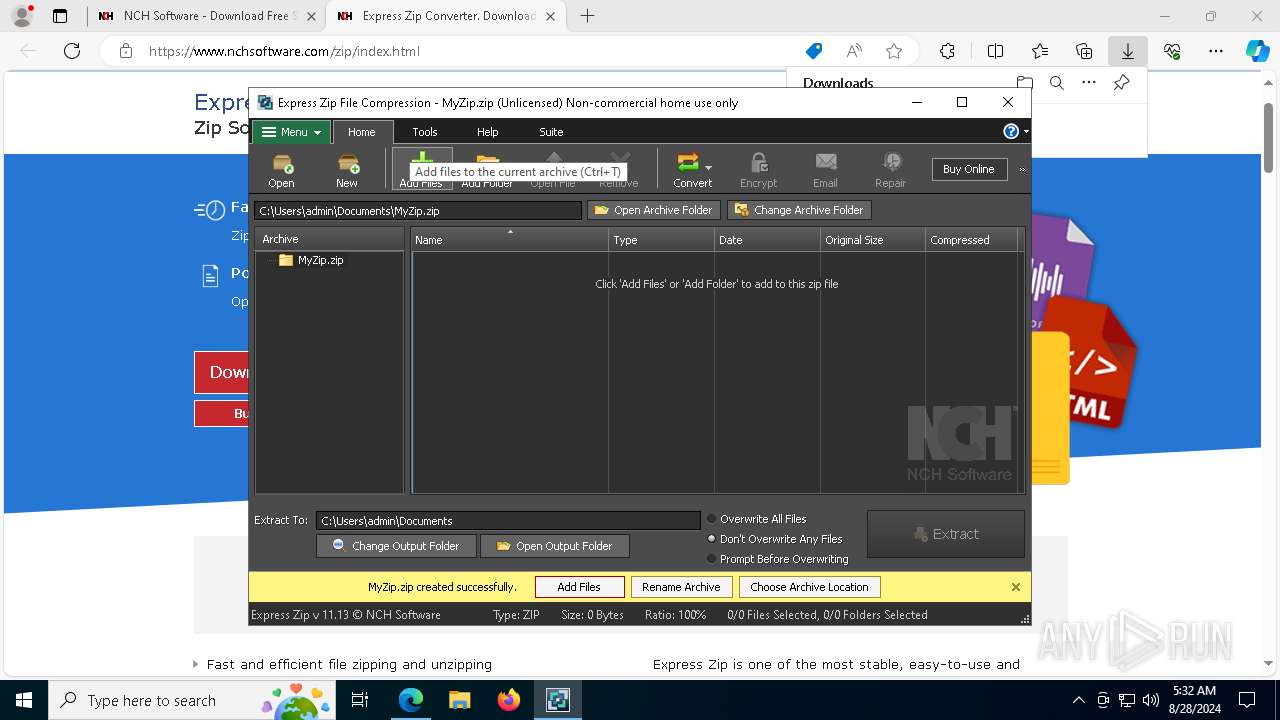
Task: Sort by Compressed column header
Action: (971, 239)
